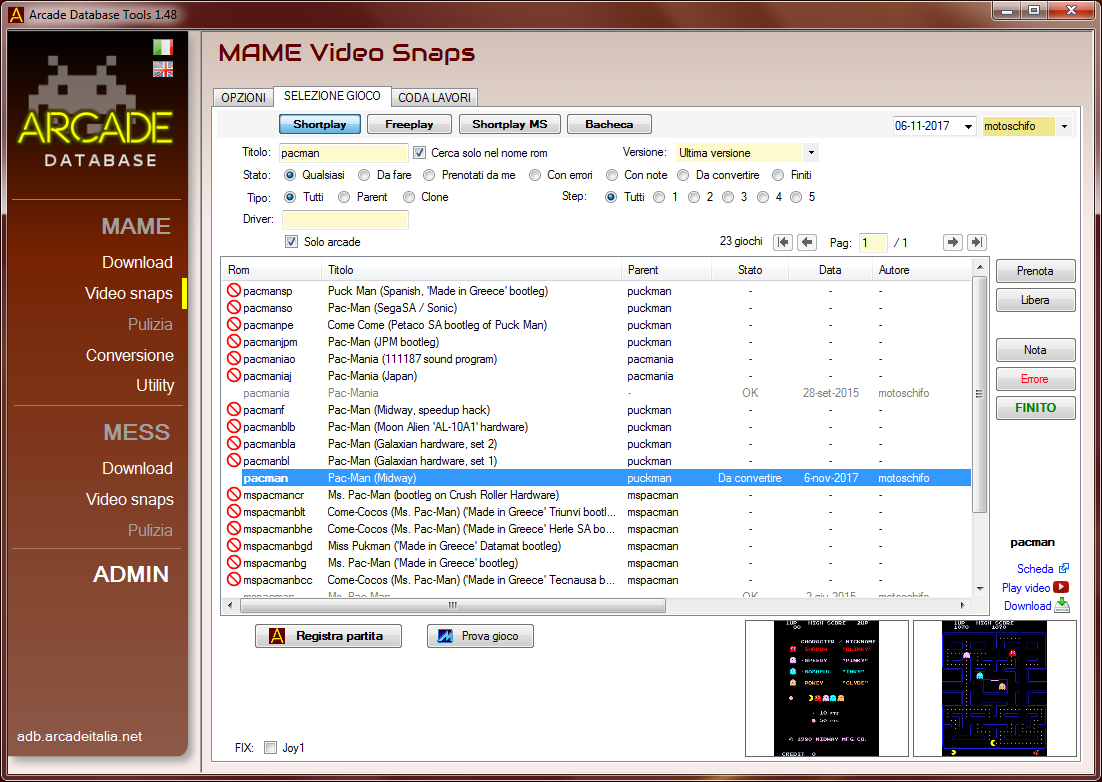Click the Prenota button
1102x782 pixels.
coord(1035,271)
